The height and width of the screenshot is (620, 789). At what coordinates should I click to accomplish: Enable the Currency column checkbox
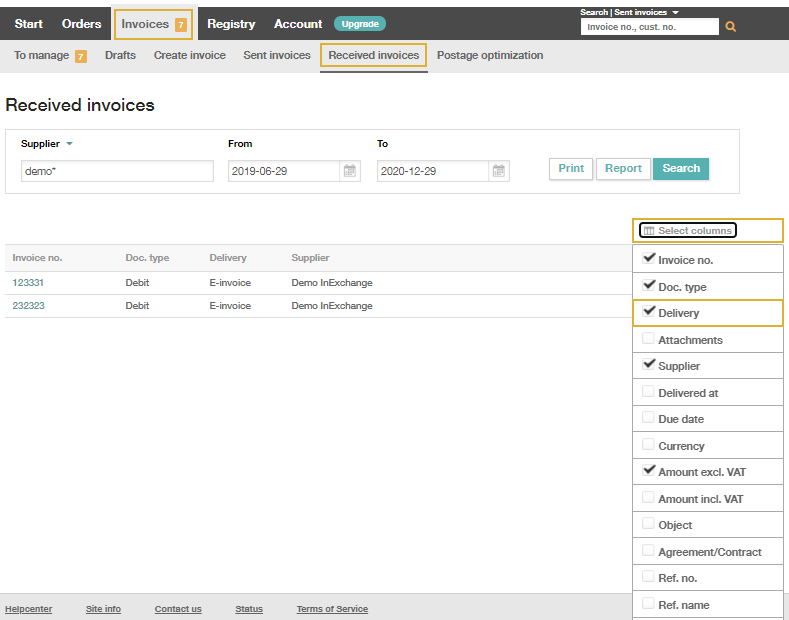[x=649, y=444]
